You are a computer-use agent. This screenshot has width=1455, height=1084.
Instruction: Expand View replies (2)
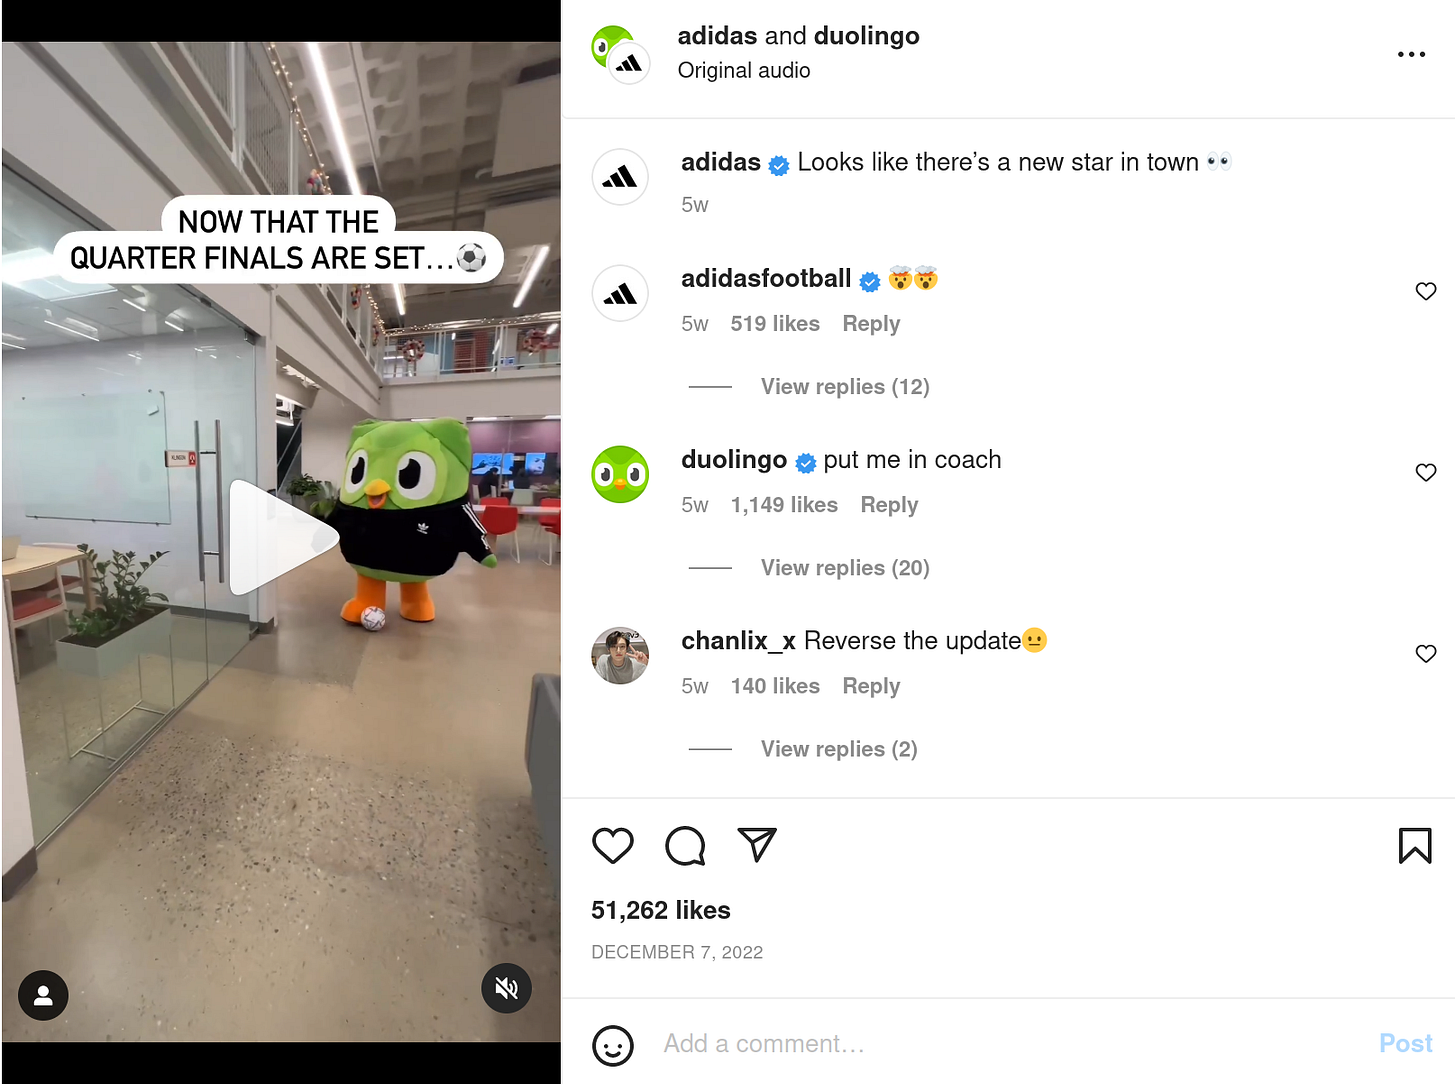(x=839, y=749)
